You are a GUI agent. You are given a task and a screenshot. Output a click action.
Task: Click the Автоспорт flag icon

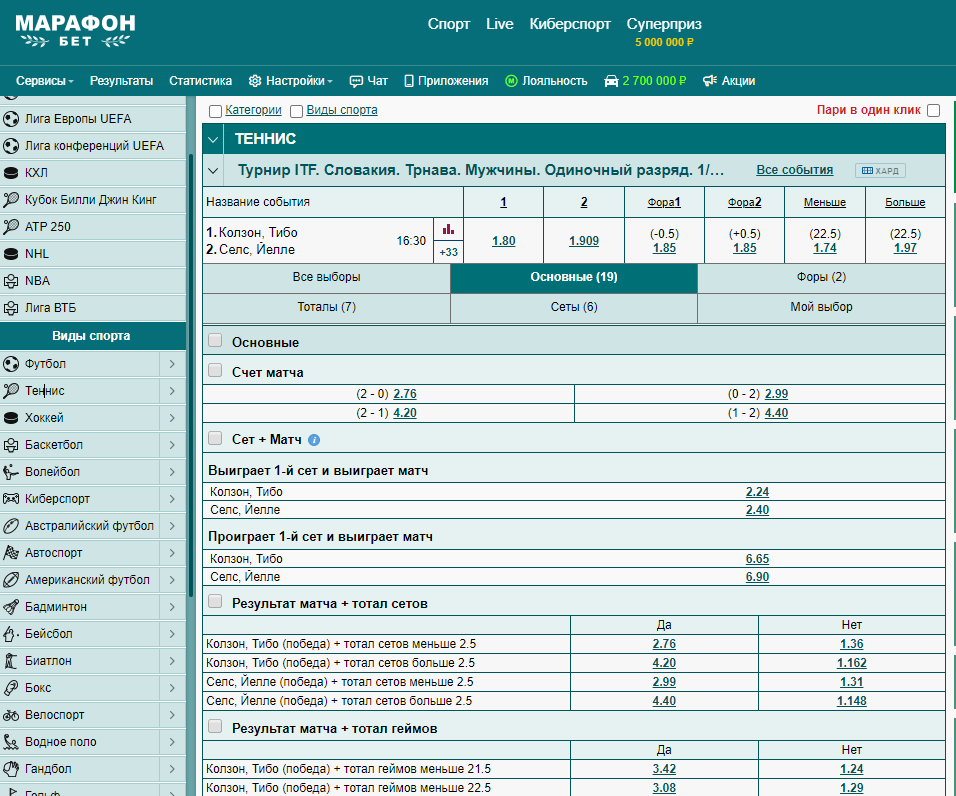[x=11, y=553]
